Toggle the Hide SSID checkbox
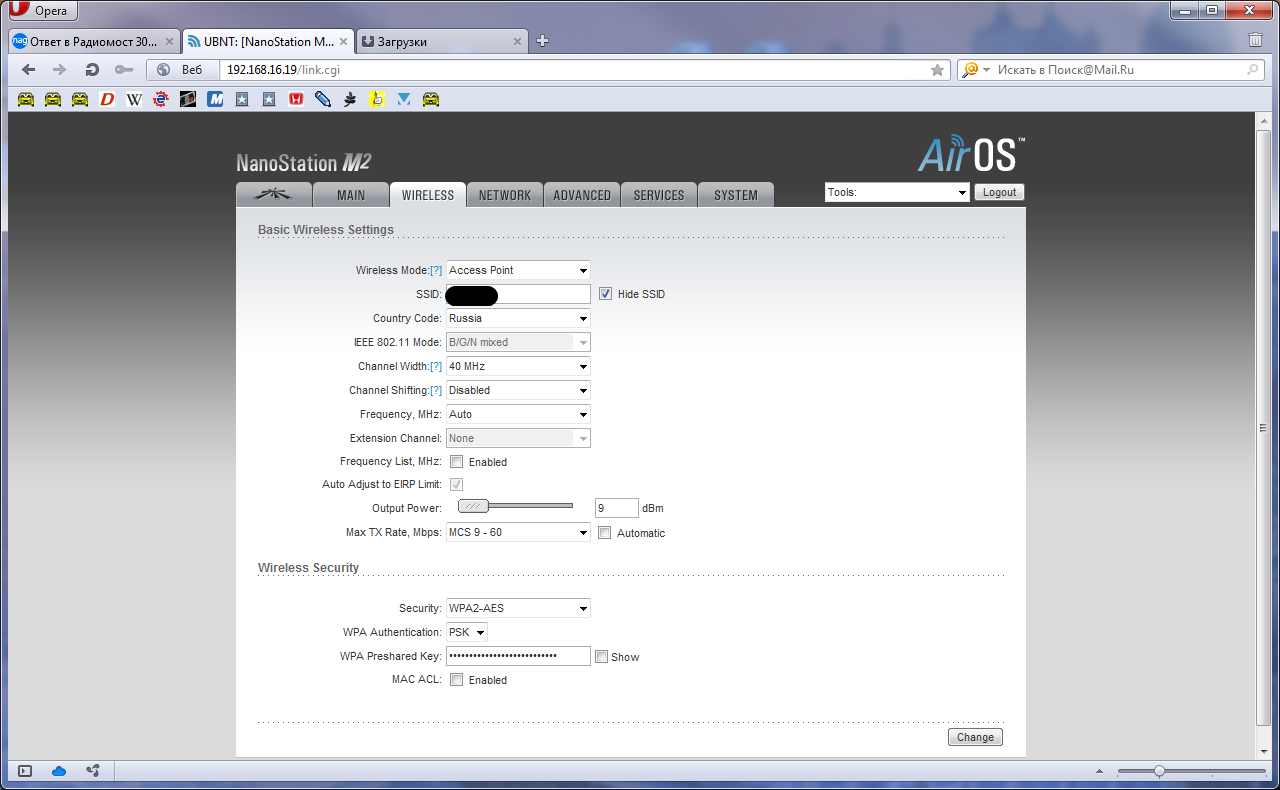Viewport: 1280px width, 790px height. (605, 294)
